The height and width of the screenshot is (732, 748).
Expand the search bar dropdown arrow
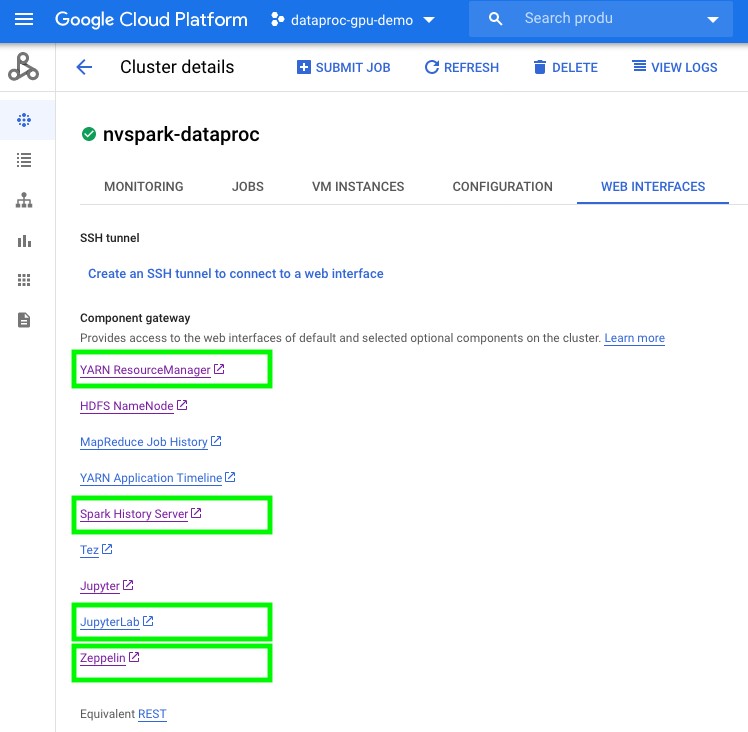pos(712,20)
